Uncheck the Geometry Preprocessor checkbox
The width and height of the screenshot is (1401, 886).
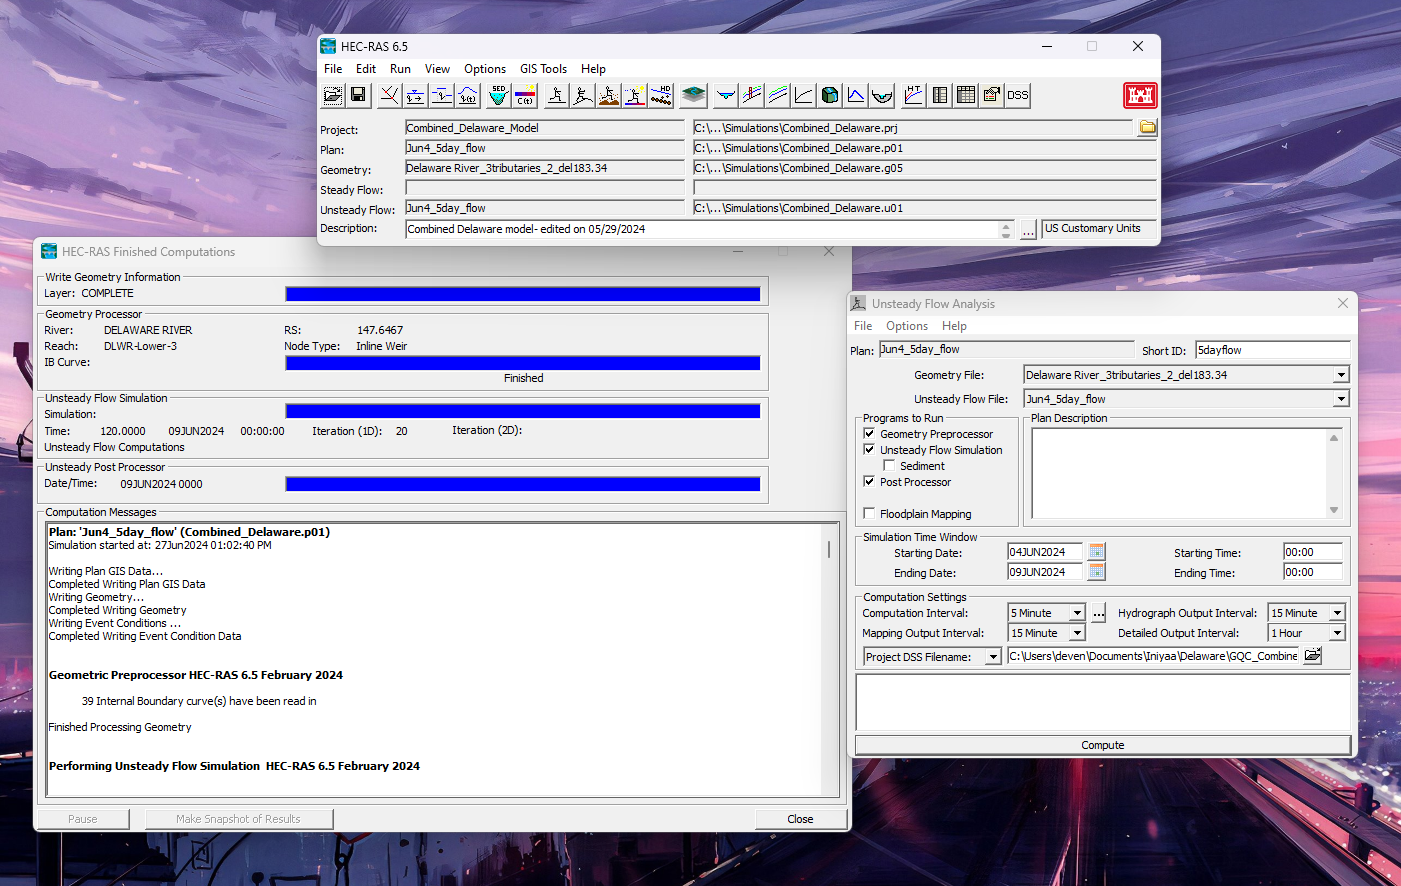(869, 434)
